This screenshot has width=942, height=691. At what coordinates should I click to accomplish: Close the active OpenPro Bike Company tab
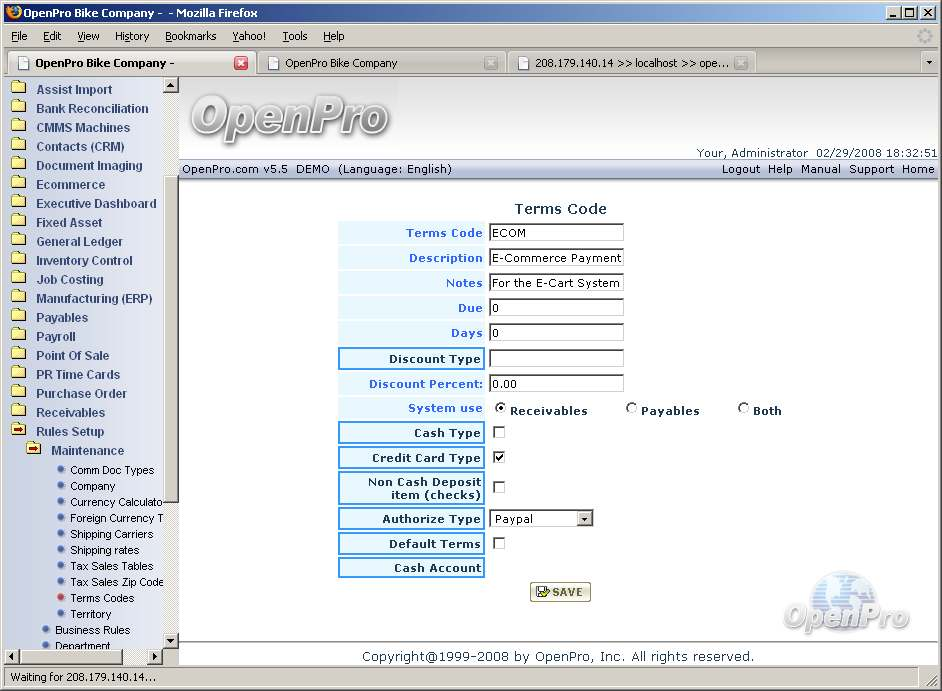tap(241, 63)
